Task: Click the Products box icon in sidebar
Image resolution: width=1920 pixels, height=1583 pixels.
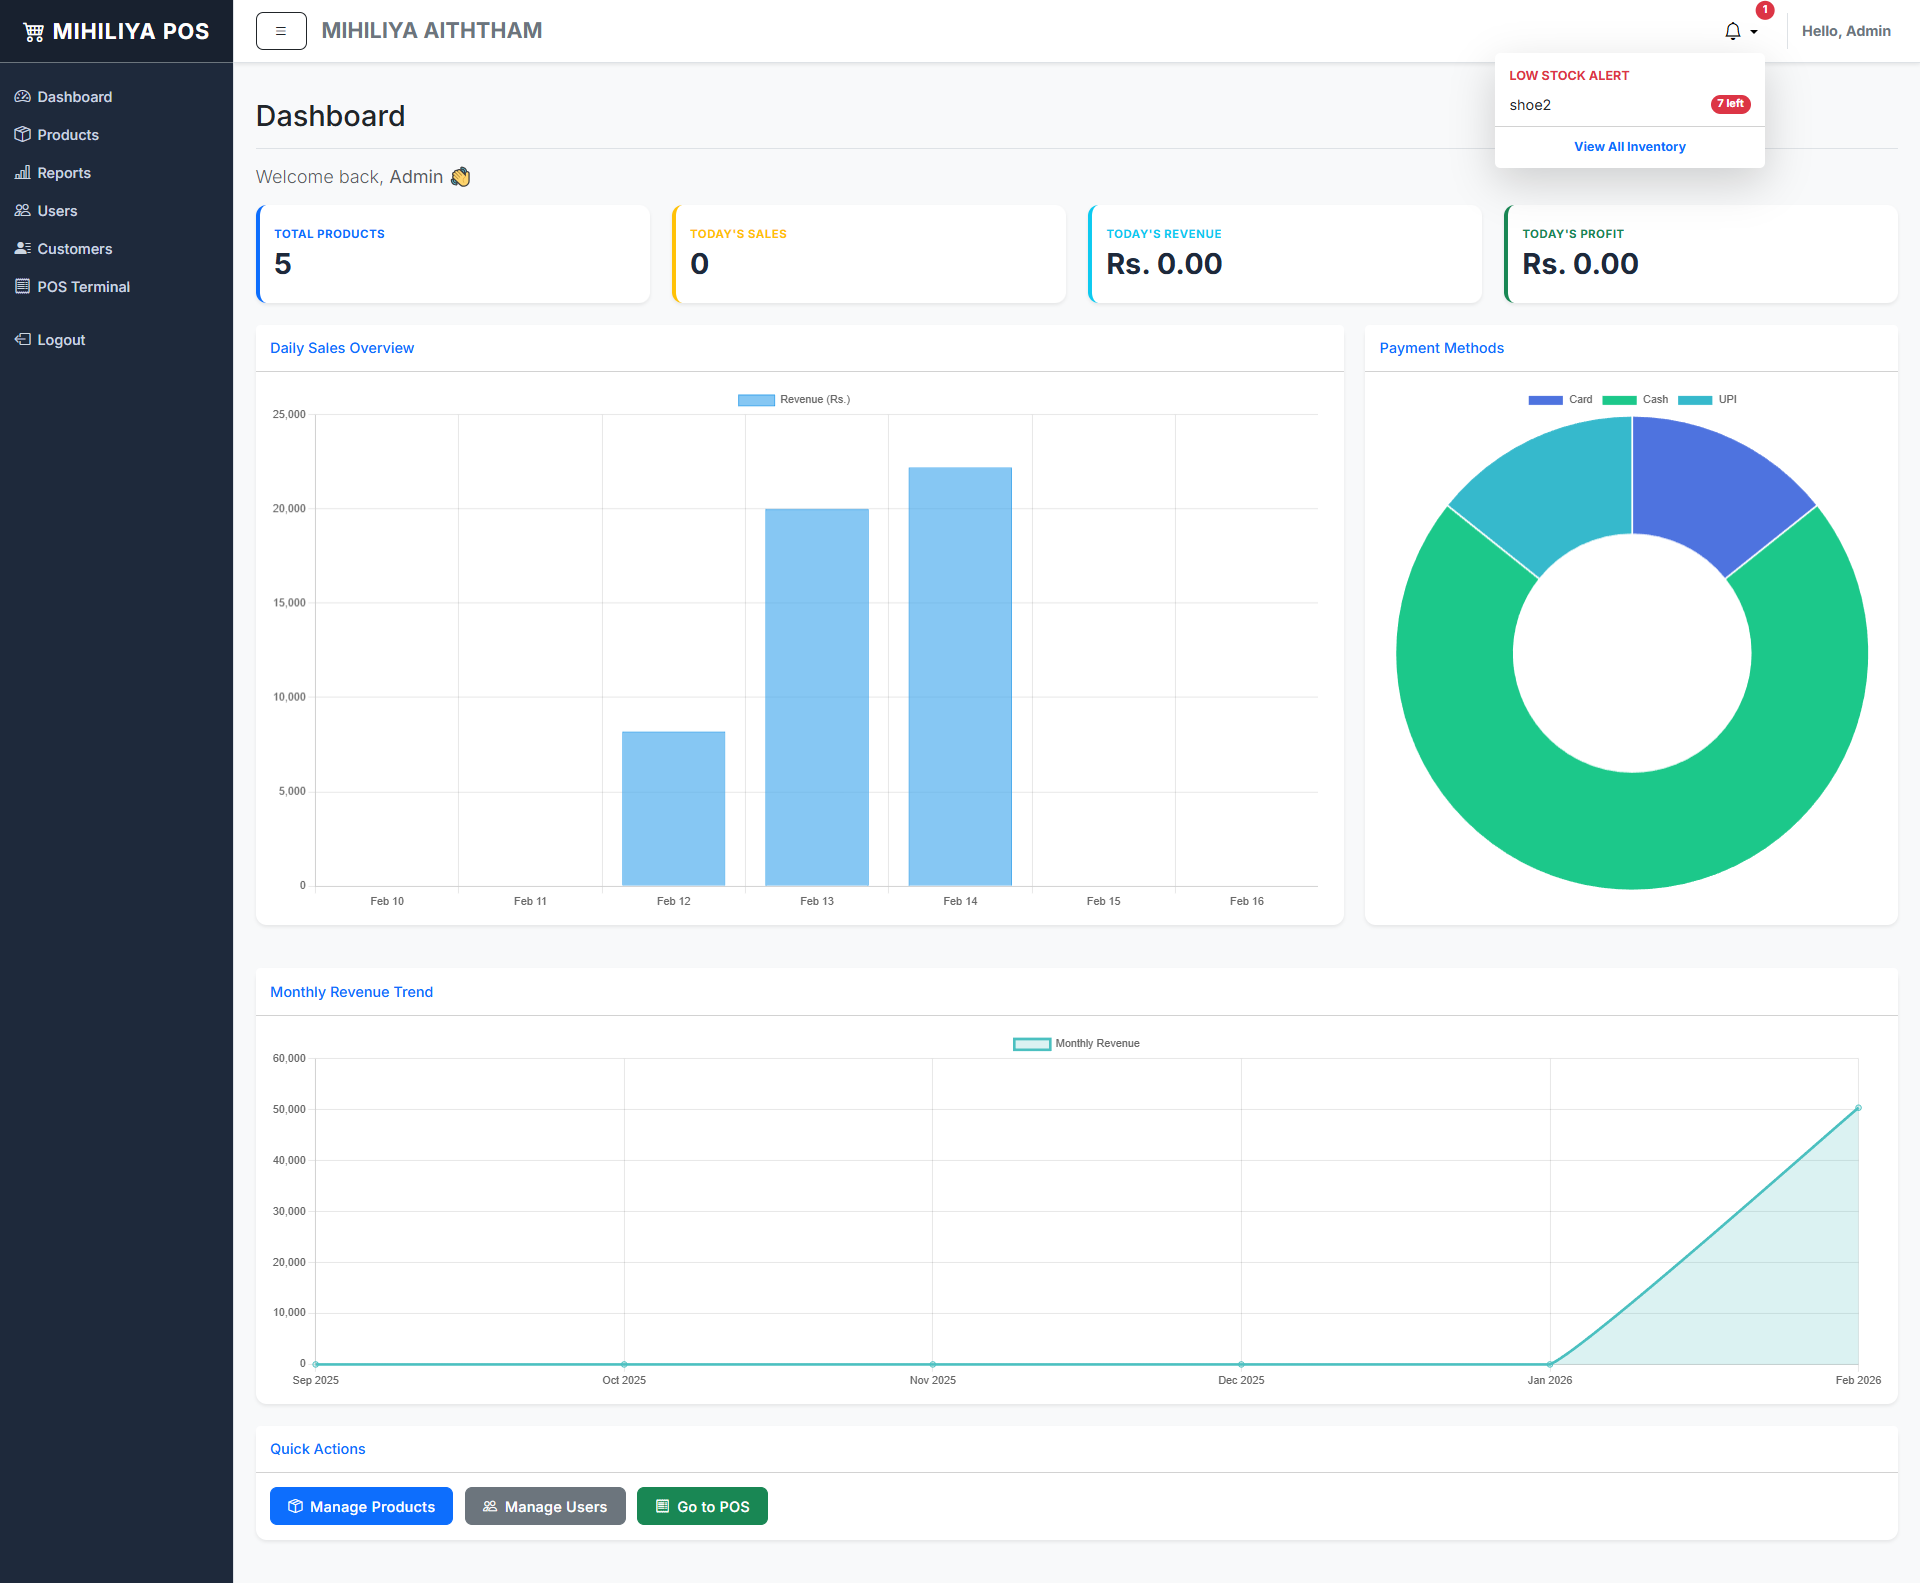Action: coord(22,135)
